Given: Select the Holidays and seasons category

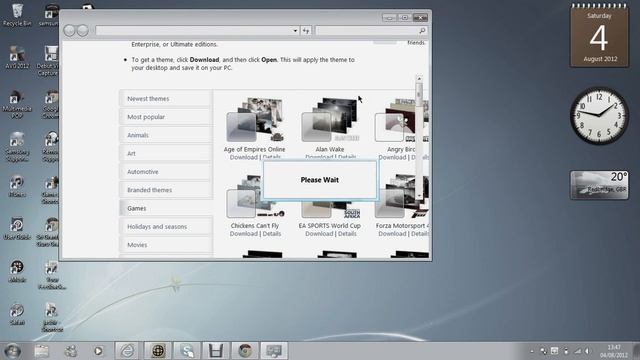Looking at the screenshot, I should 166,227.
